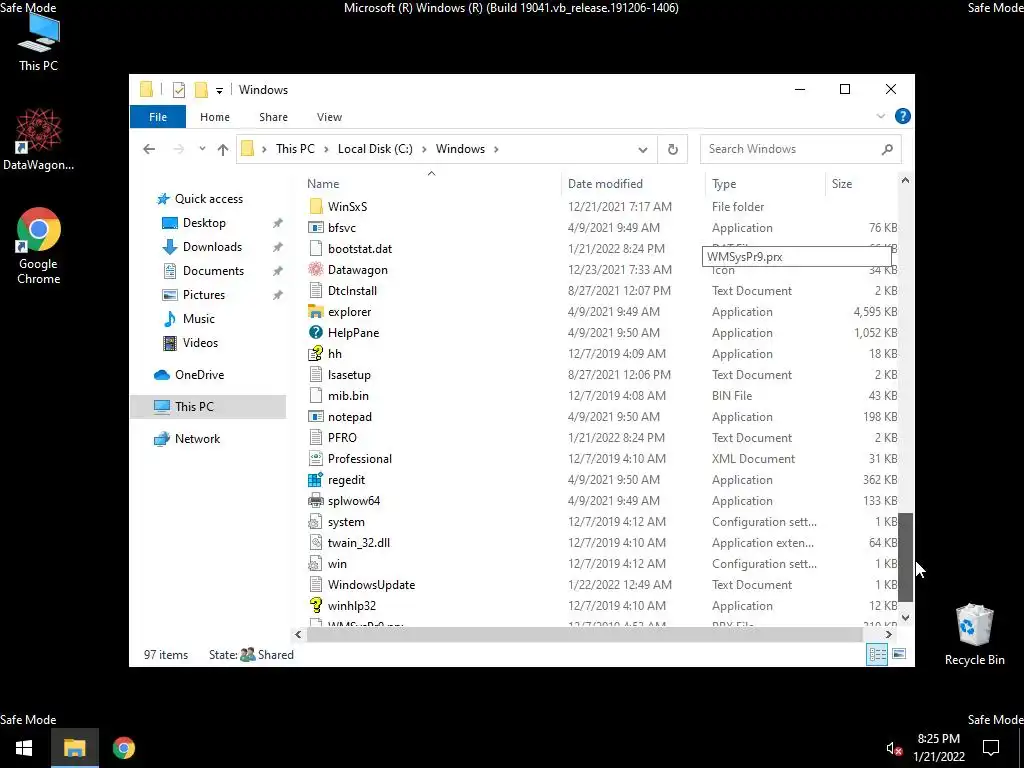Select the splwow64 printer icon
The width and height of the screenshot is (1024, 768).
[316, 501]
